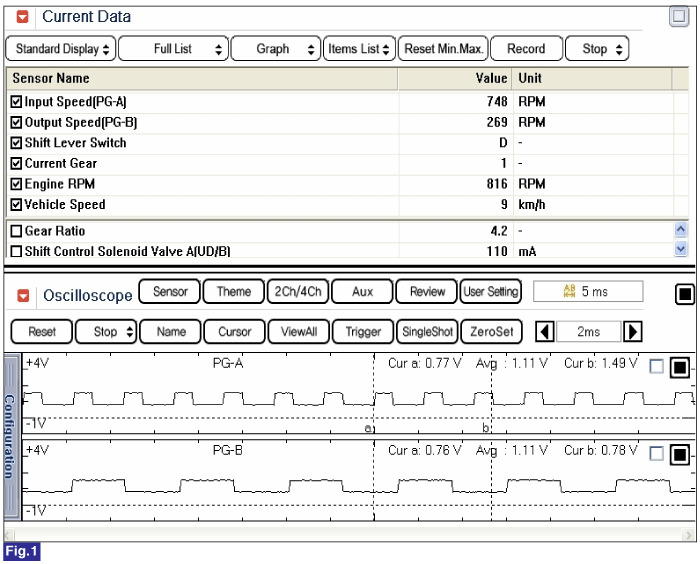The width and height of the screenshot is (700, 564).
Task: Click the sensor list scroll down arrow
Action: click(x=680, y=248)
